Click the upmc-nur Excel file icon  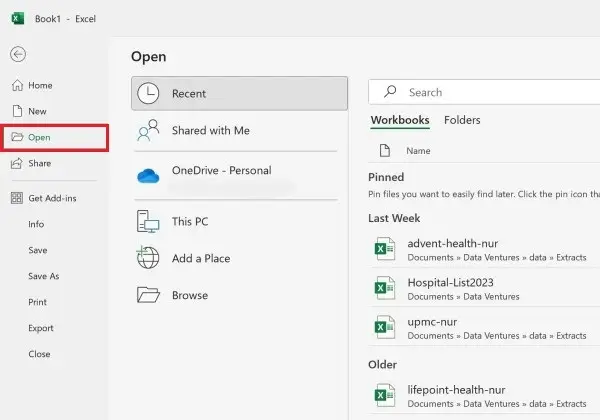point(385,327)
